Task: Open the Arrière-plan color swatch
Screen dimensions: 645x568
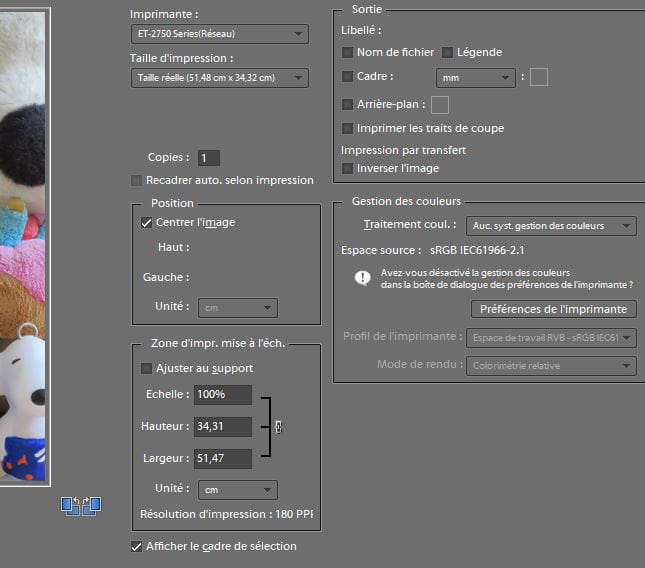Action: pos(440,104)
